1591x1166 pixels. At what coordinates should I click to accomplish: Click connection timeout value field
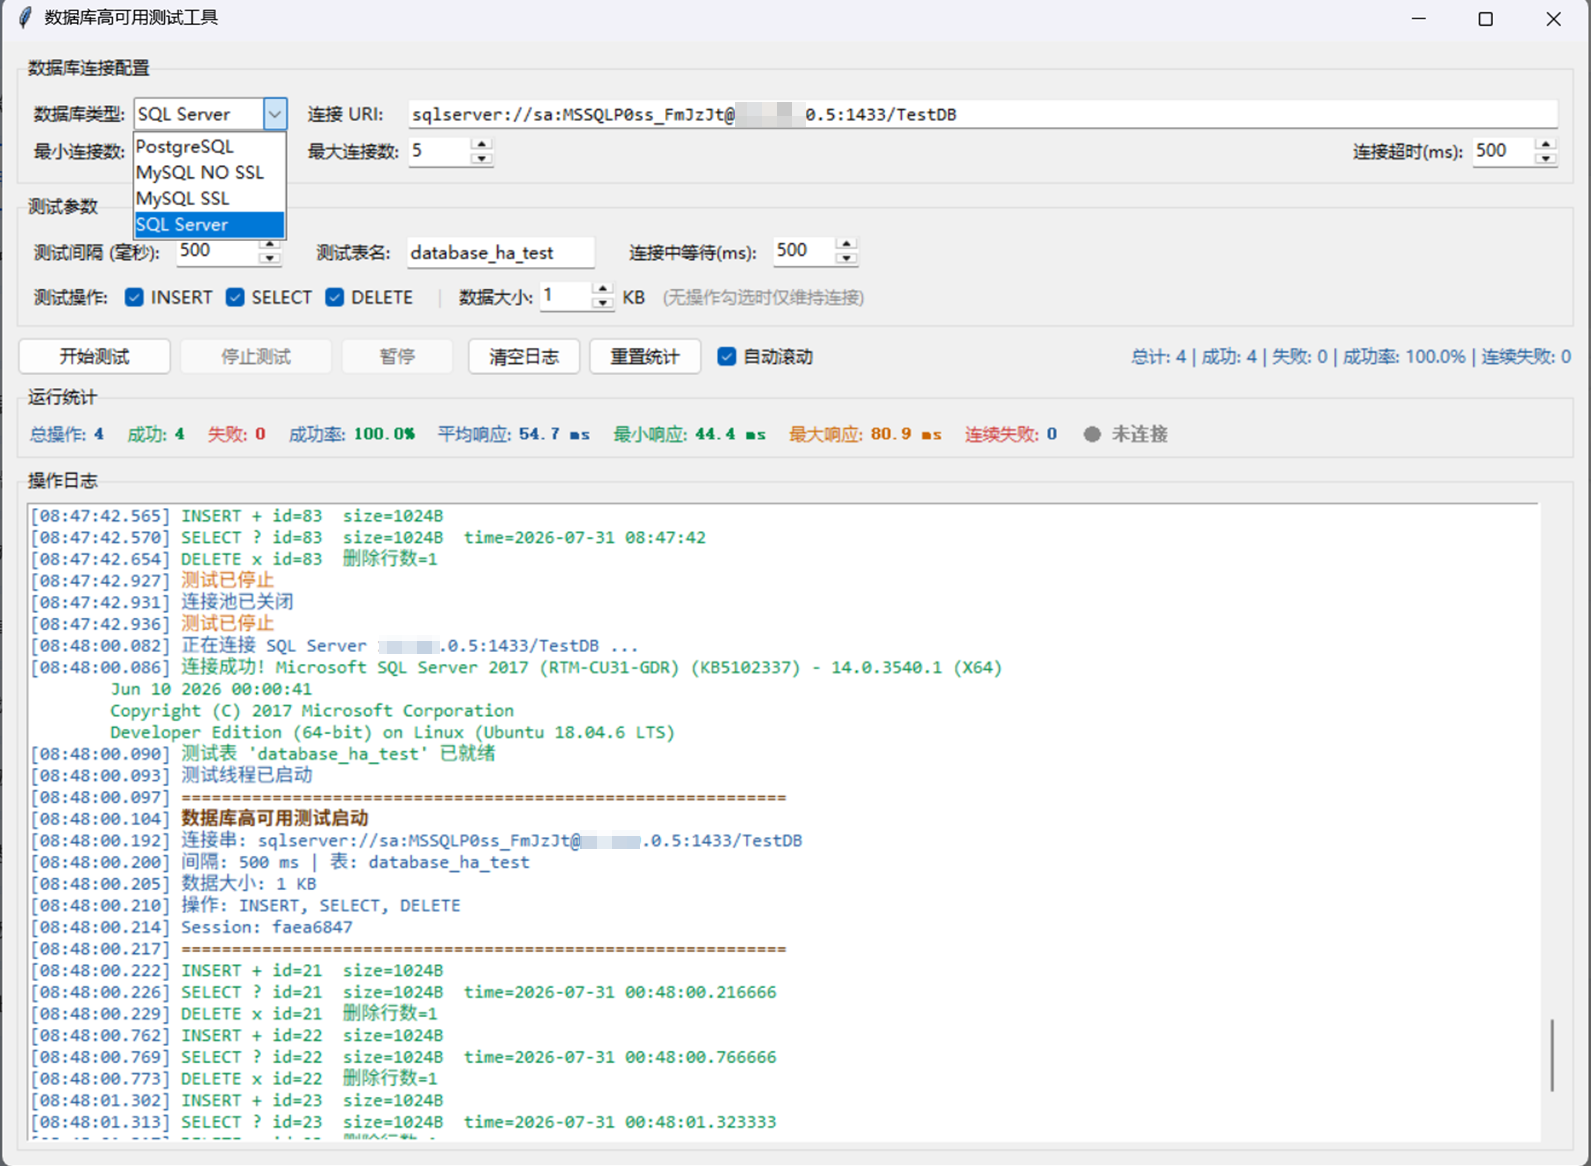pyautogui.click(x=1504, y=151)
